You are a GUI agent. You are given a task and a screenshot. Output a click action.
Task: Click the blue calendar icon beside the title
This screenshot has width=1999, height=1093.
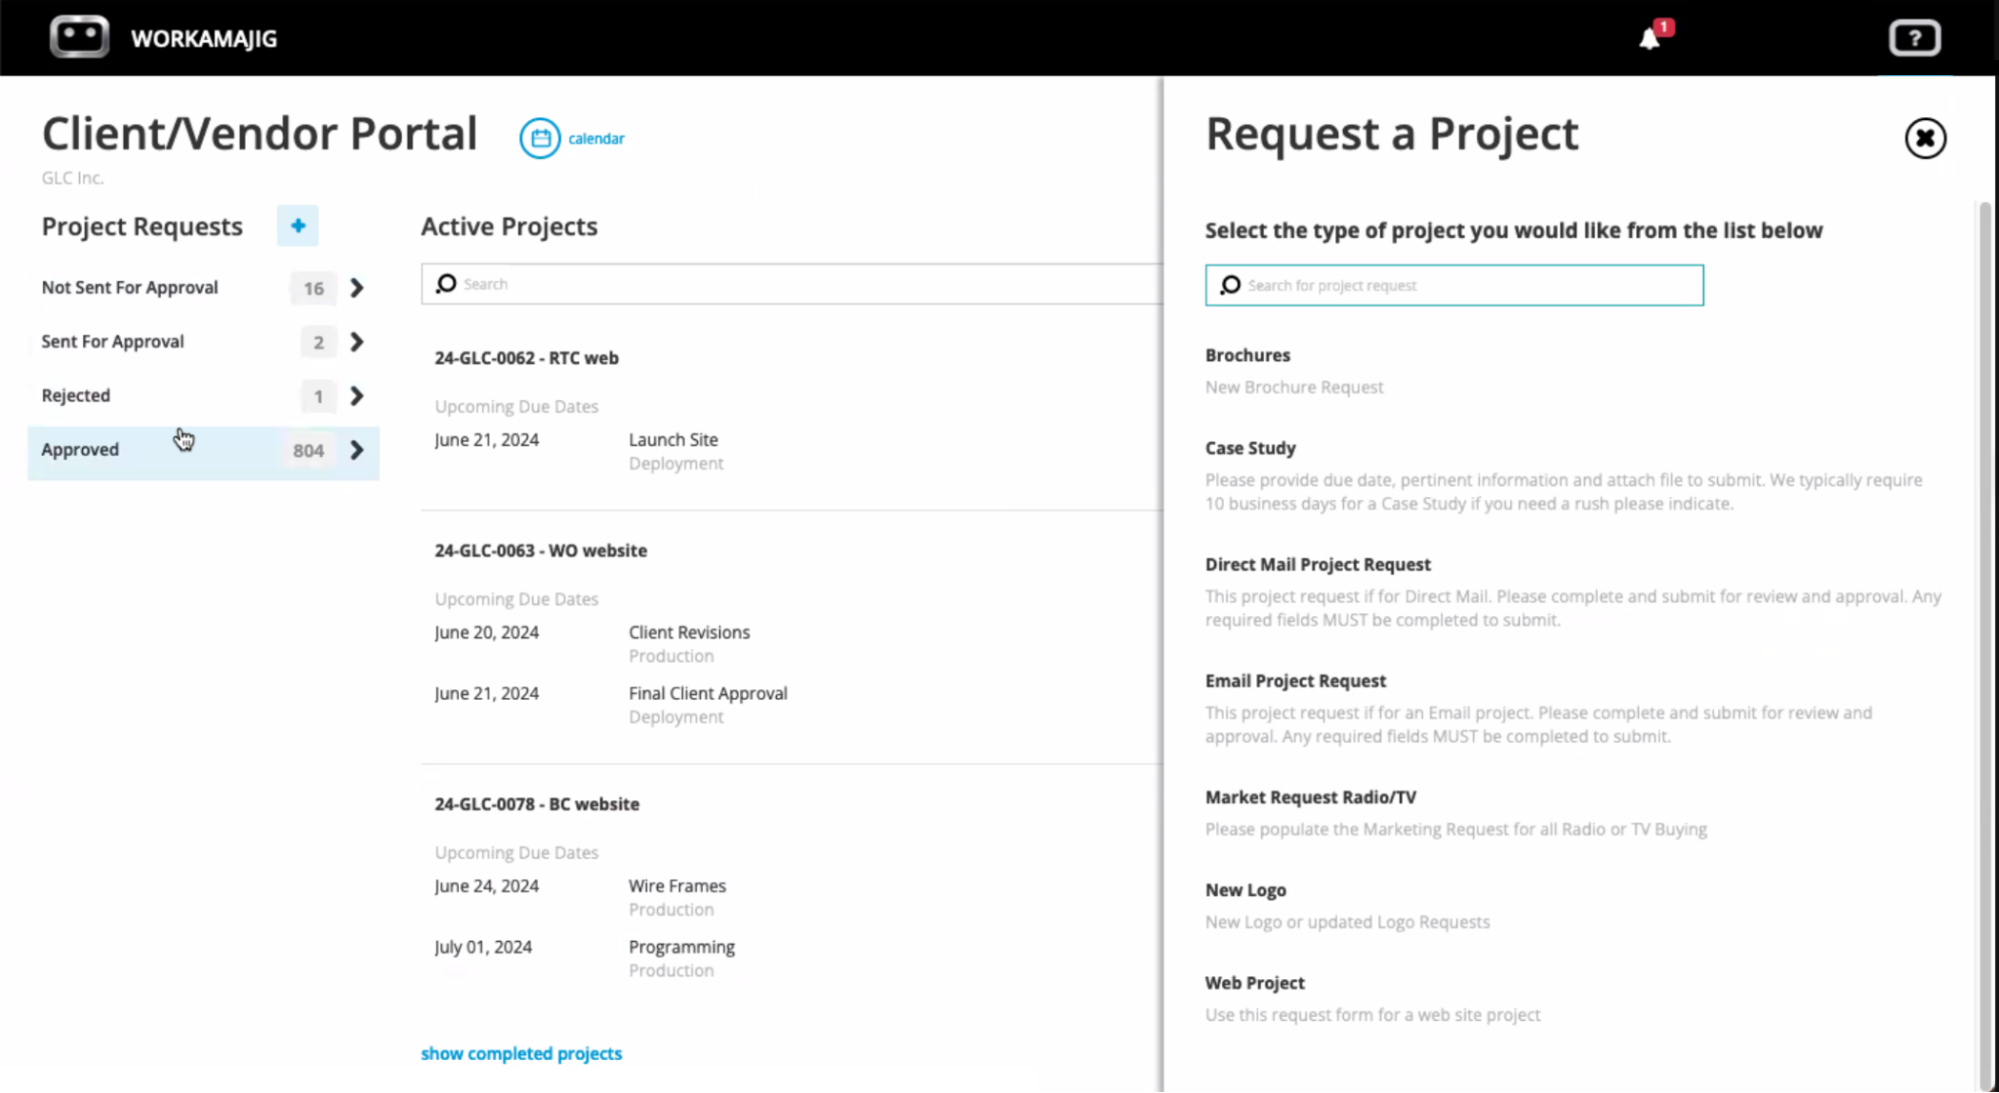pos(540,138)
